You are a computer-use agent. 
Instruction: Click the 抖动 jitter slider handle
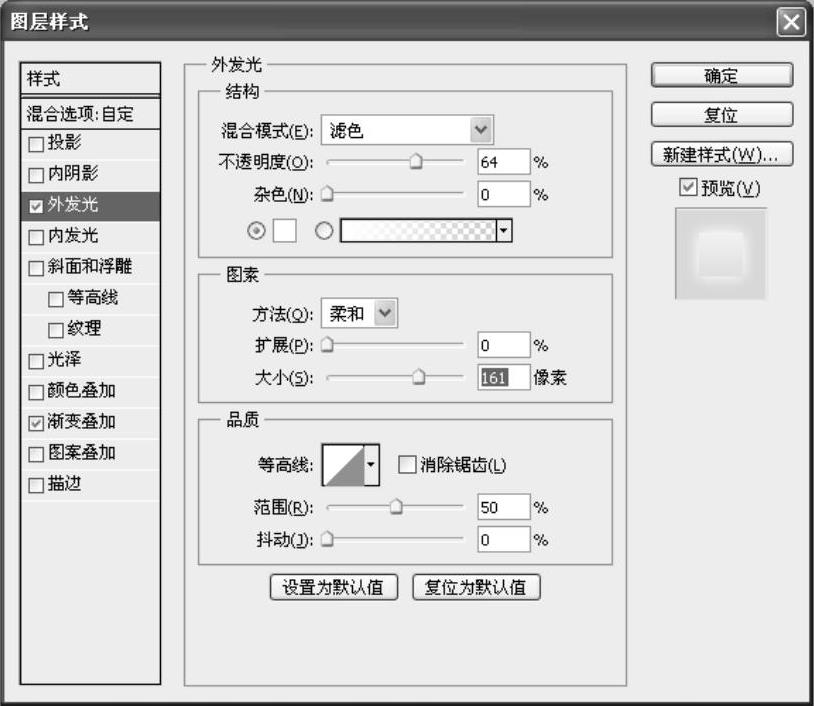click(327, 539)
